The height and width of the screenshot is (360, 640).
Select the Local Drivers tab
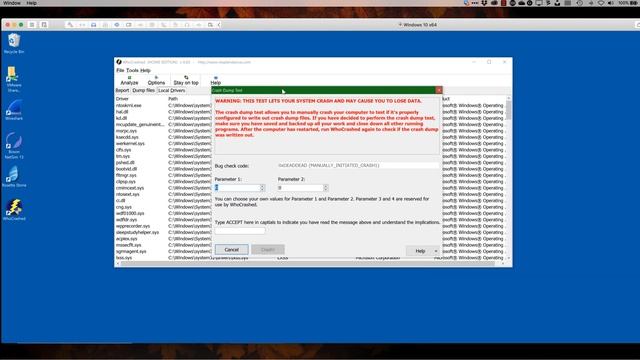(x=171, y=90)
